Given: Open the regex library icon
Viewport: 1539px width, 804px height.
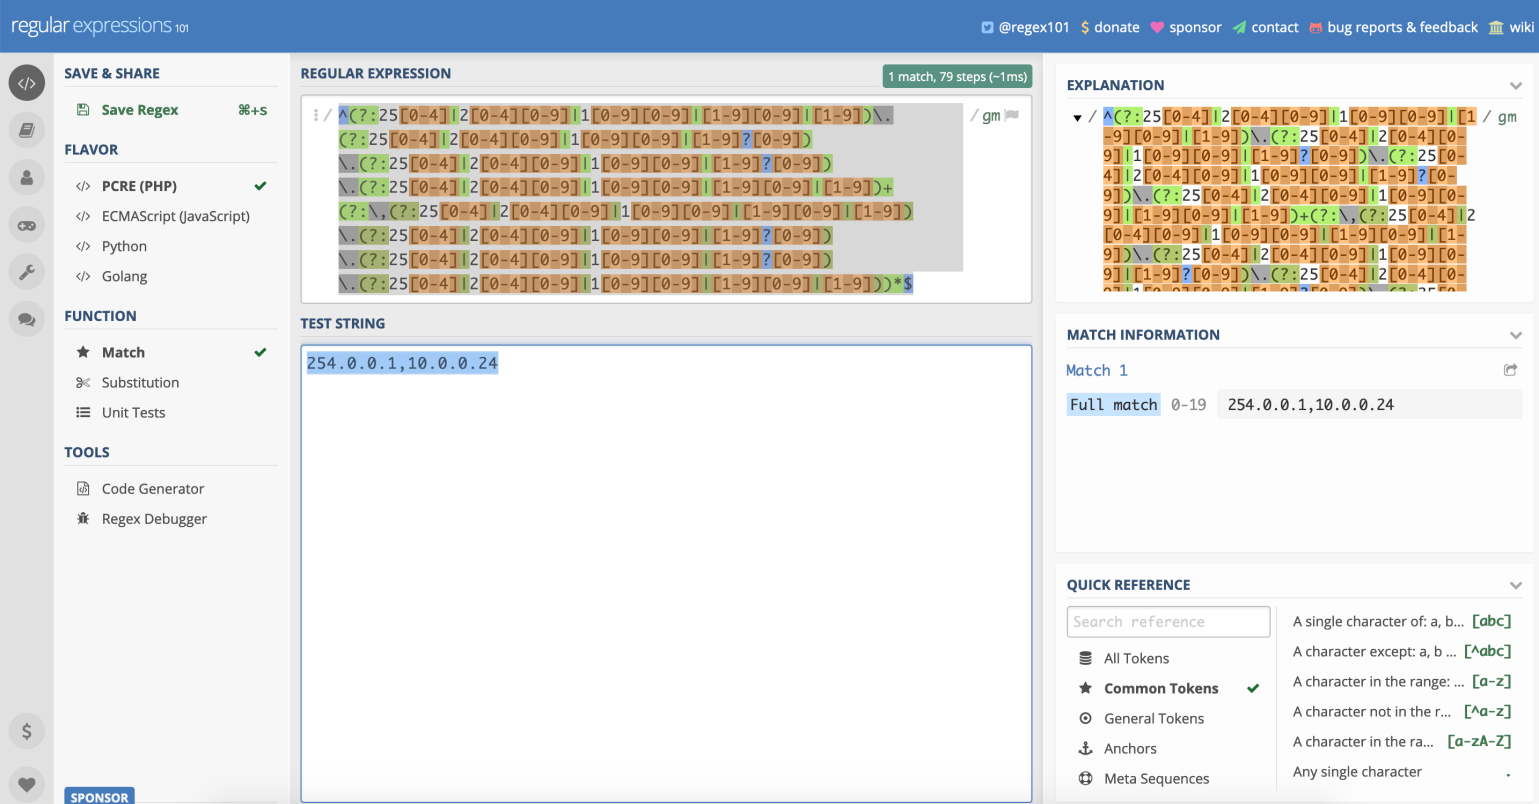Looking at the screenshot, I should coord(26,130).
